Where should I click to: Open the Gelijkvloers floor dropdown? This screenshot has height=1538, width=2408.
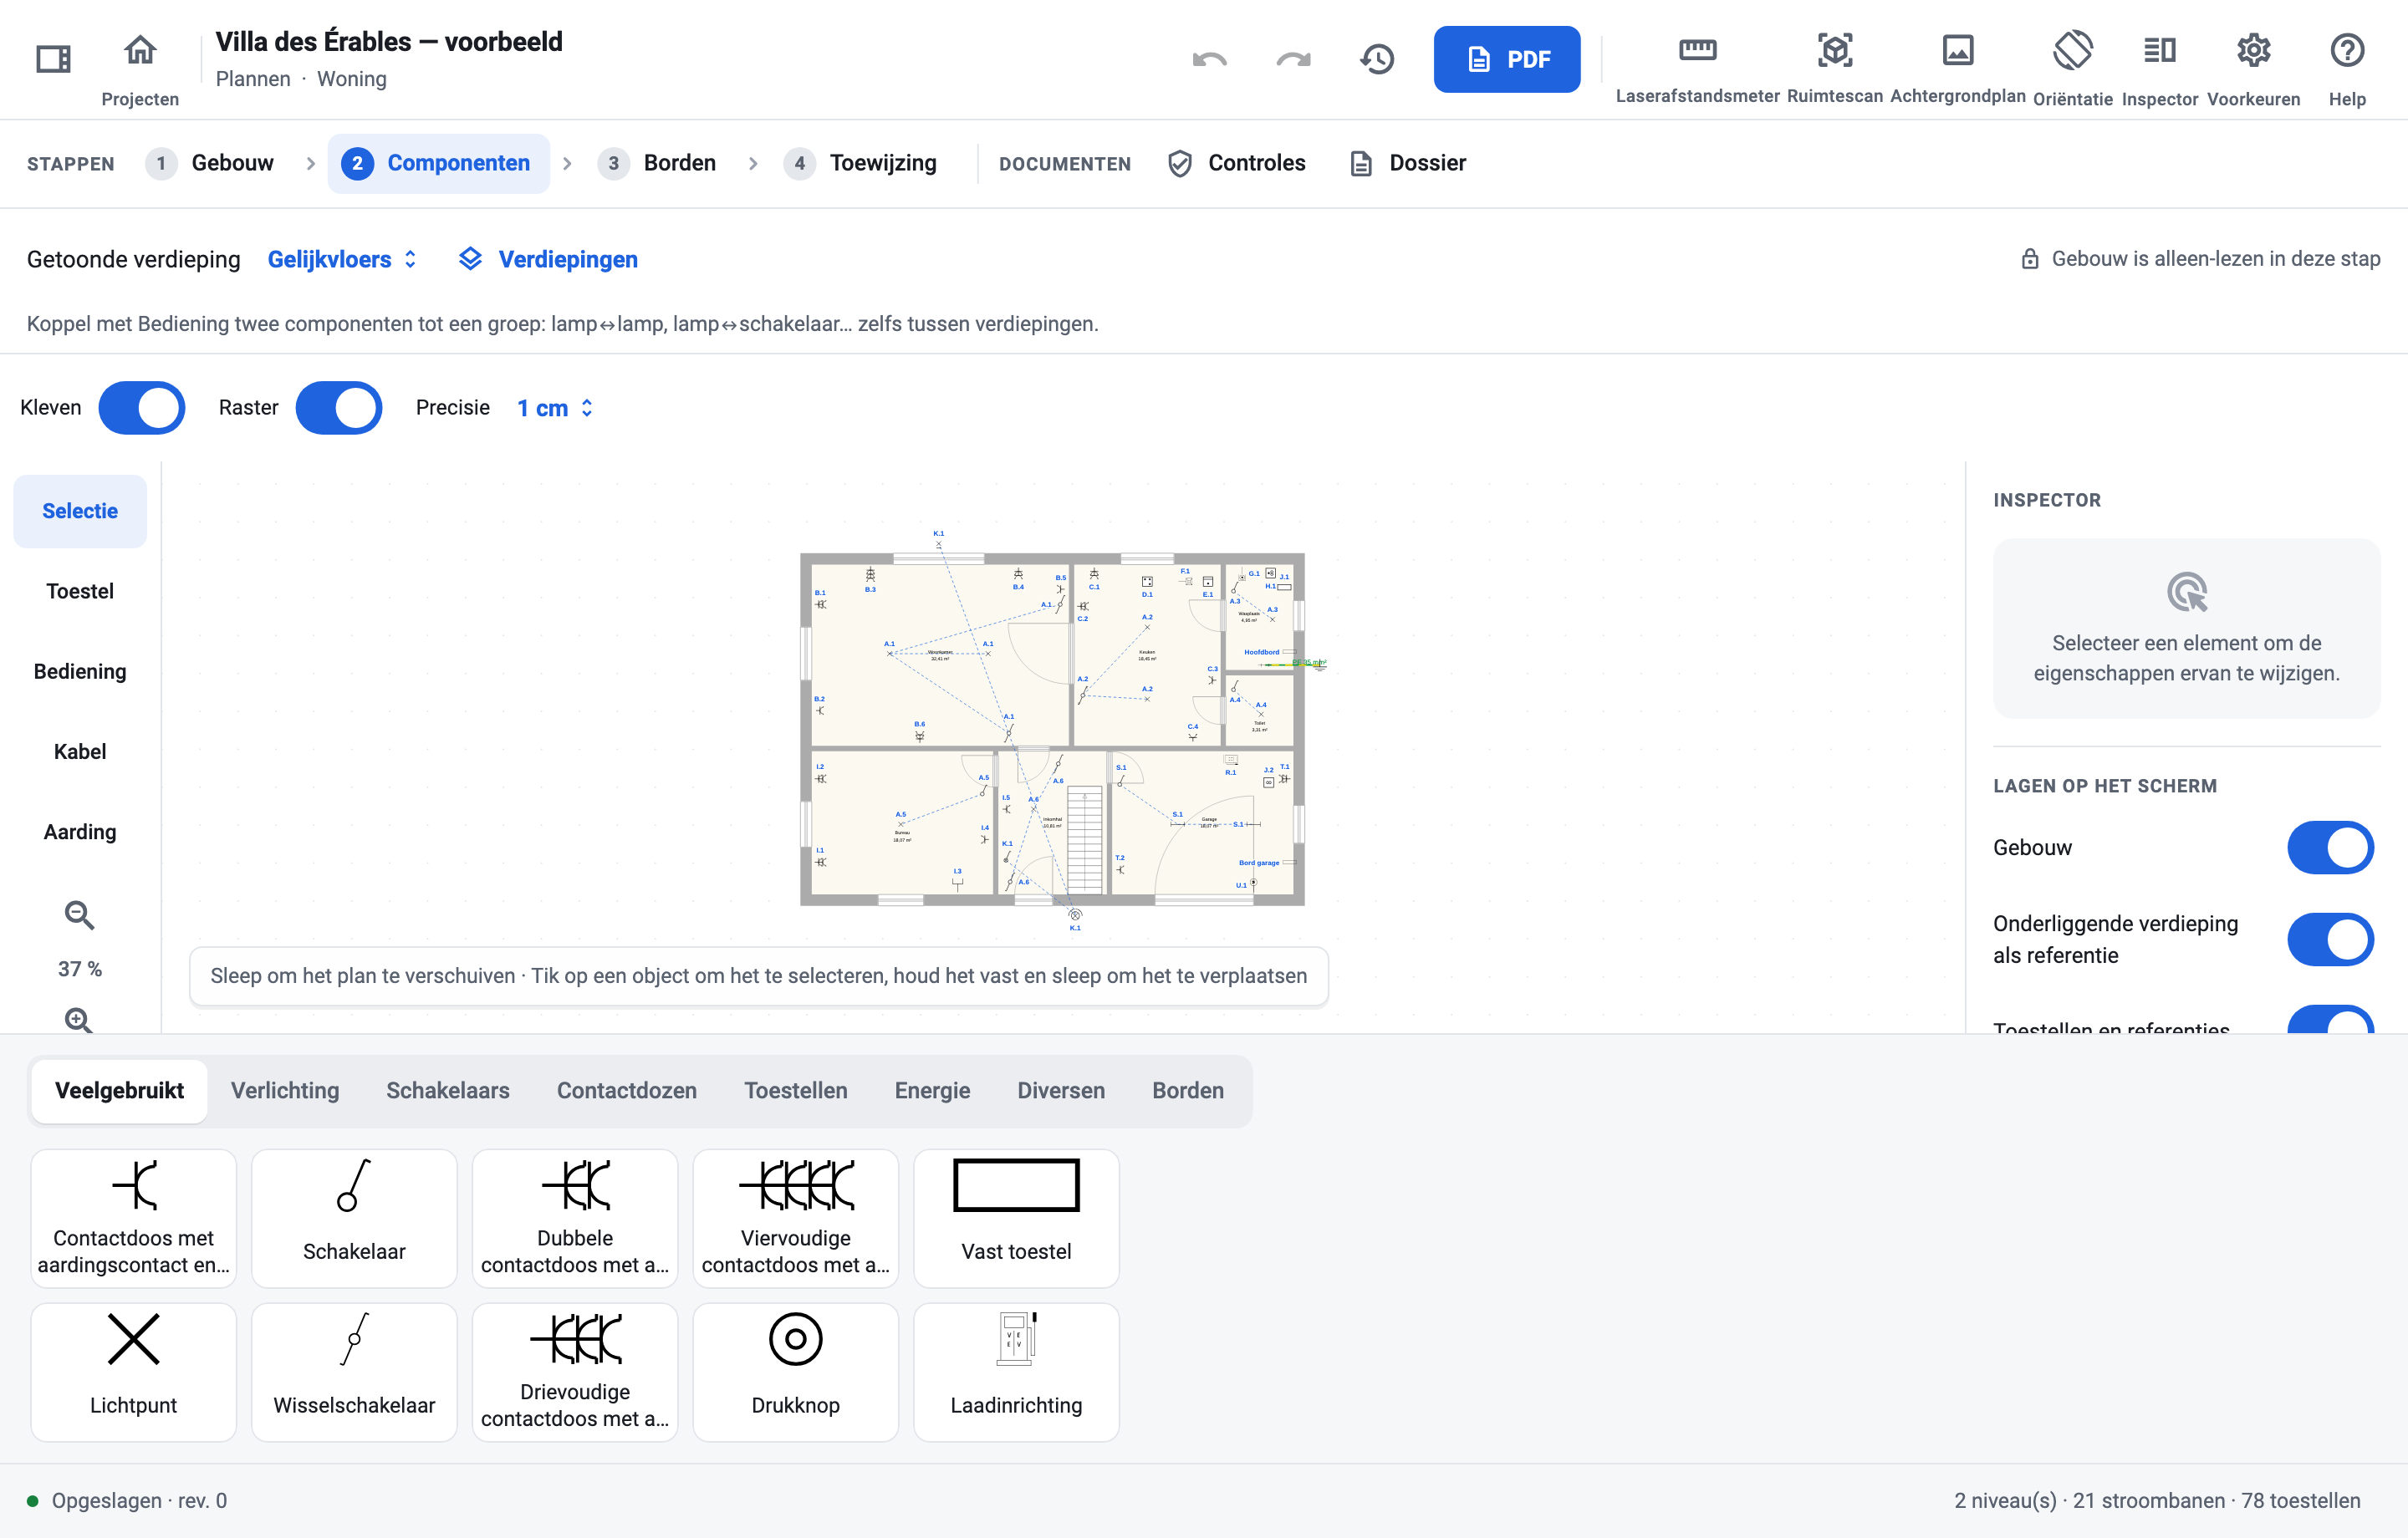click(x=342, y=259)
